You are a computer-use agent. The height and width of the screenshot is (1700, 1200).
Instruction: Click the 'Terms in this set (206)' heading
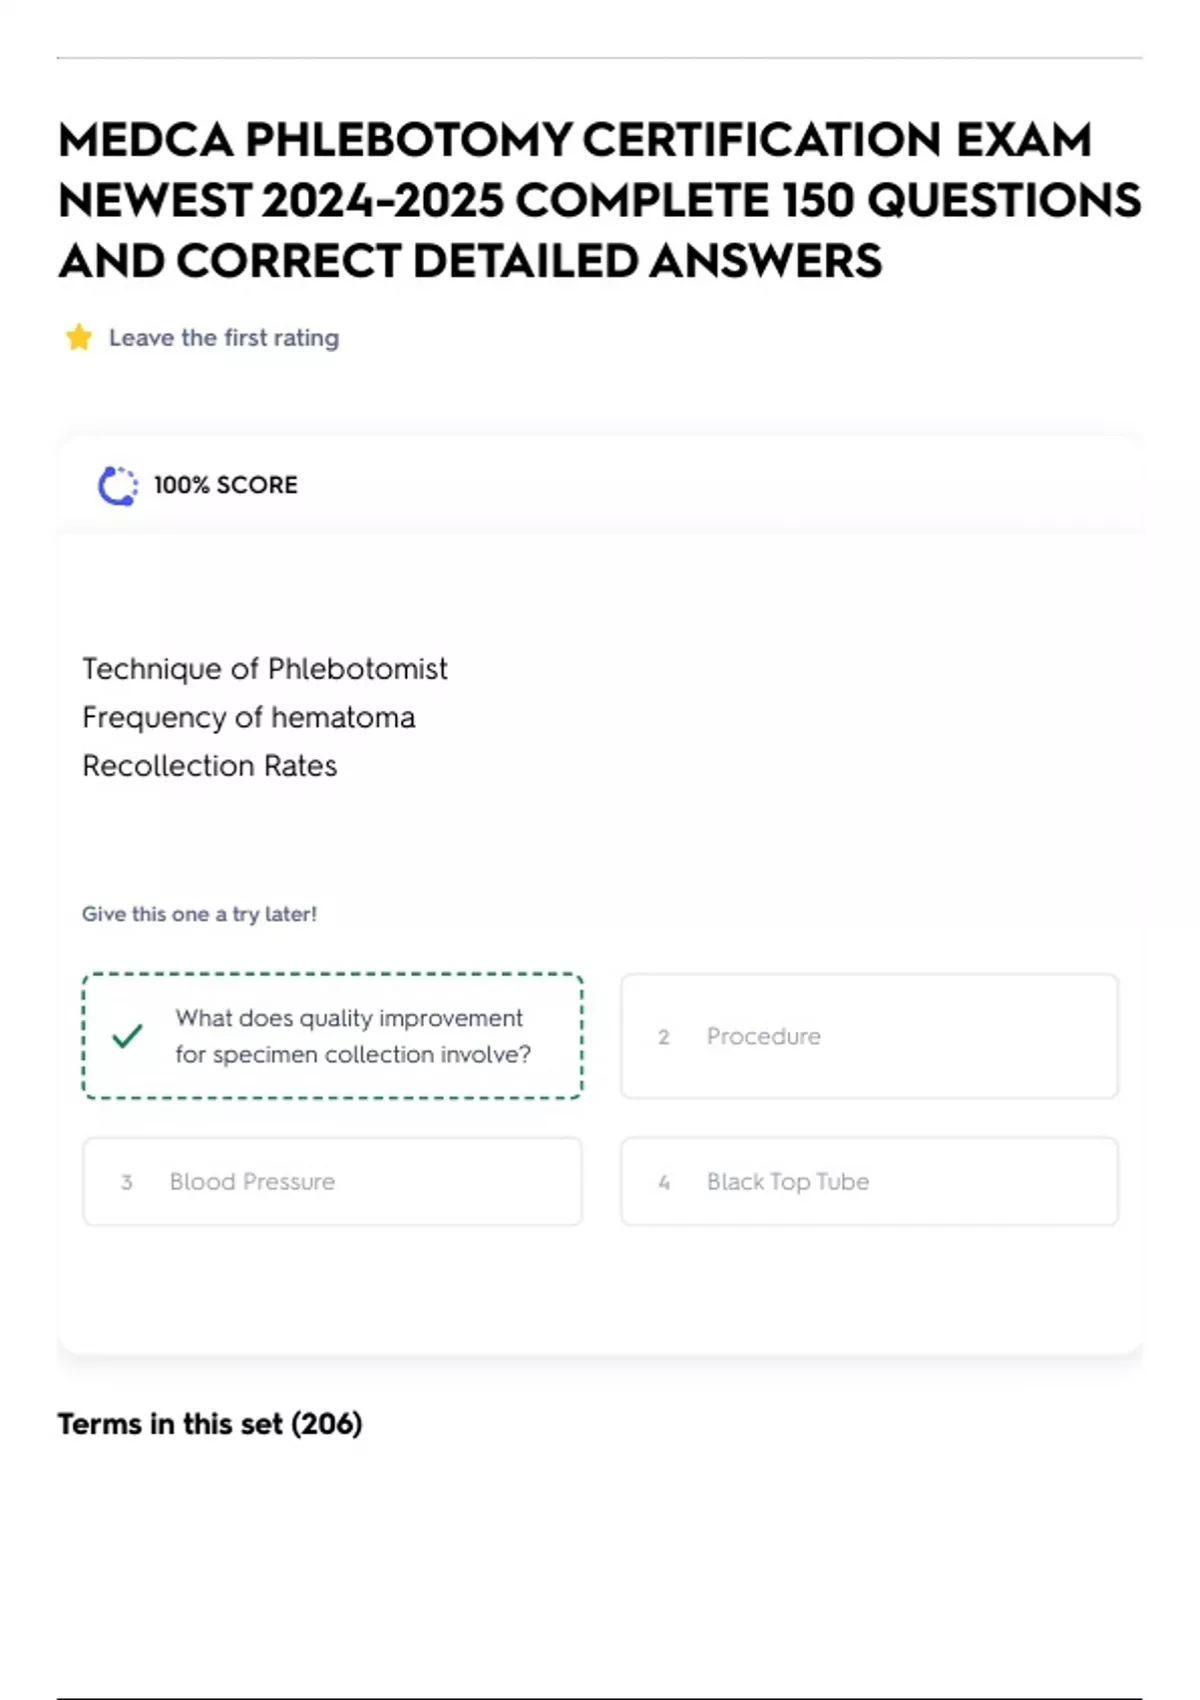coord(210,1424)
